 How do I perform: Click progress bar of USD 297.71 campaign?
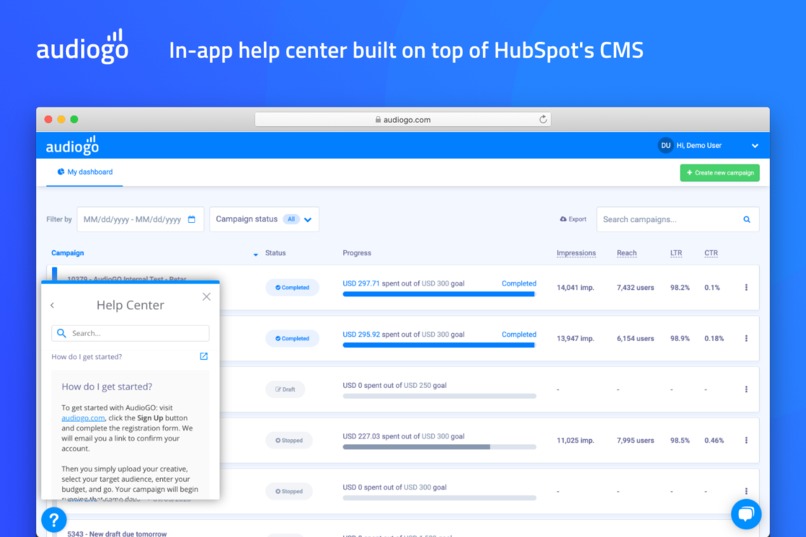click(439, 294)
